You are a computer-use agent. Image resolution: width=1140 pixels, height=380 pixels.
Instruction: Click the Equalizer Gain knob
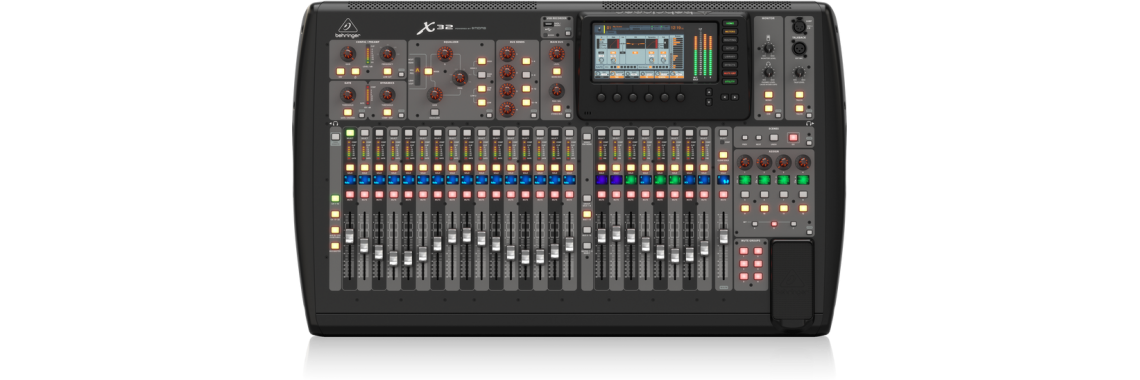pyautogui.click(x=435, y=94)
